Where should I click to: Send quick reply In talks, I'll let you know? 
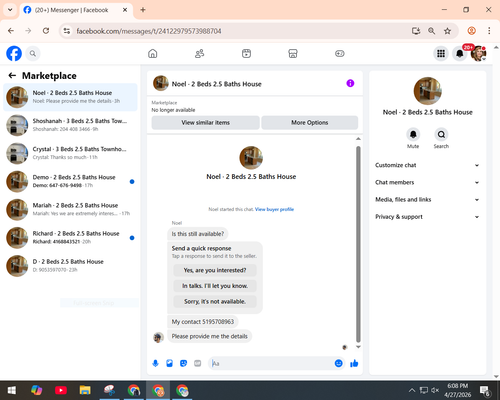pos(215,286)
